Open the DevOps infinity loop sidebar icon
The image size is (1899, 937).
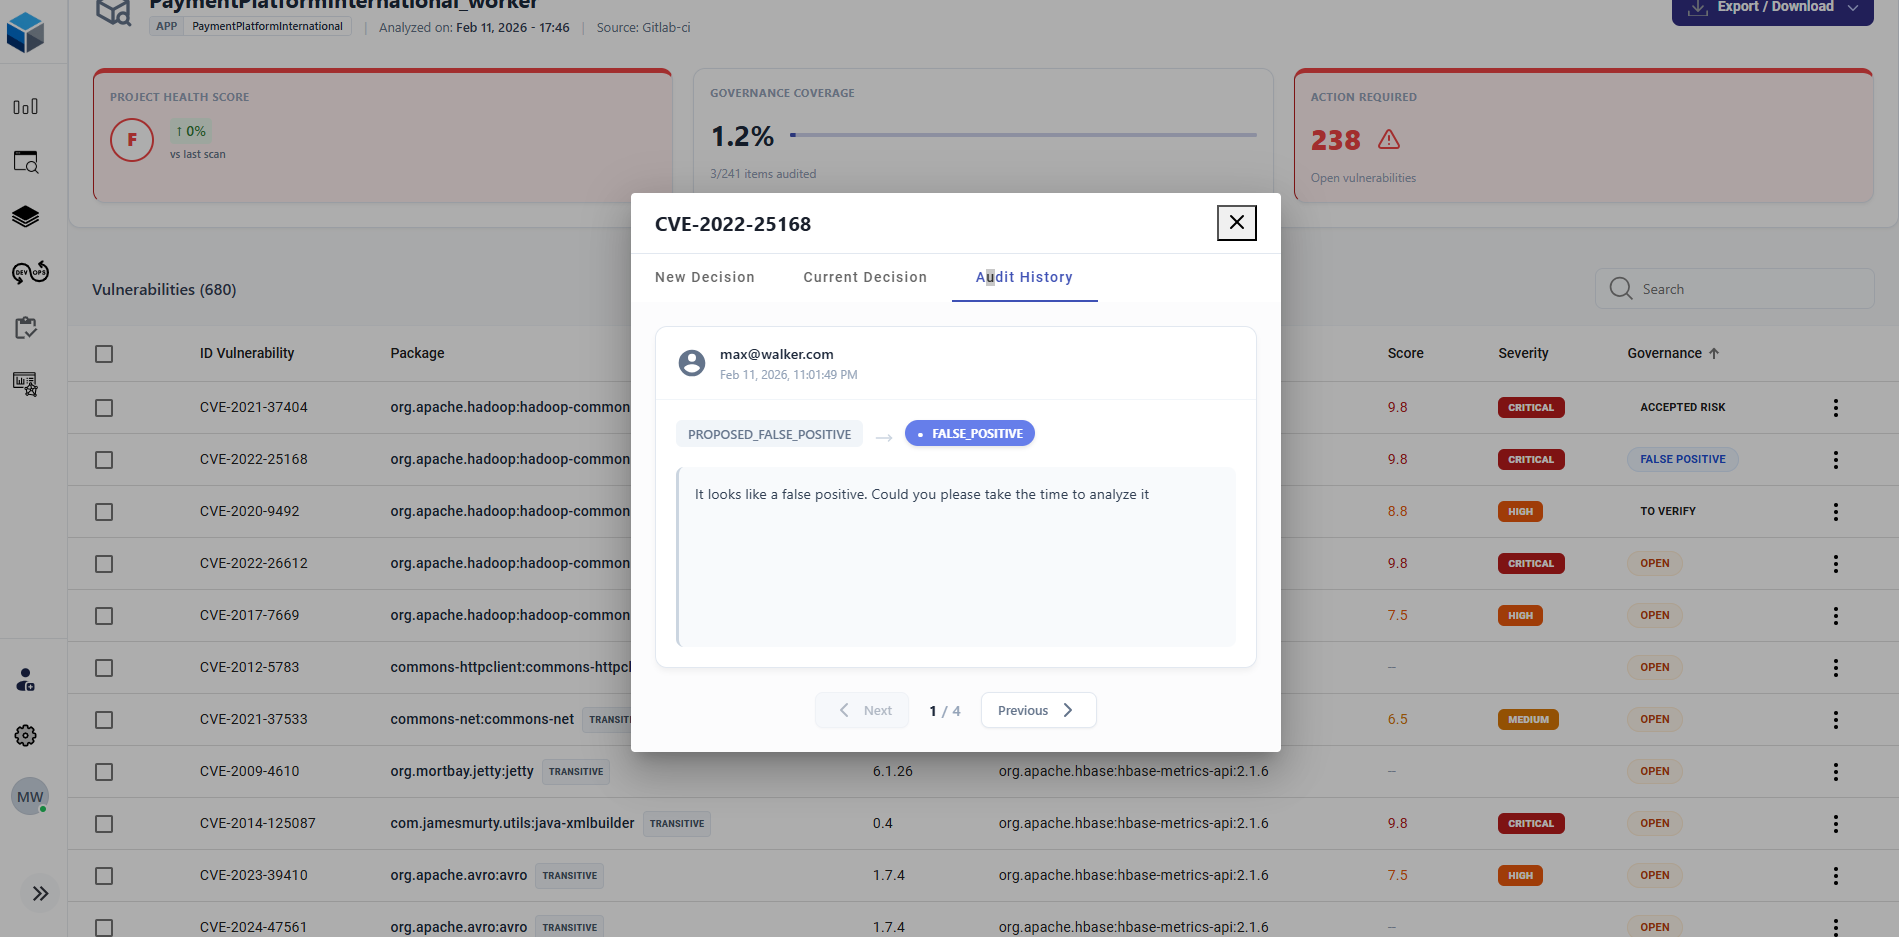tap(30, 272)
